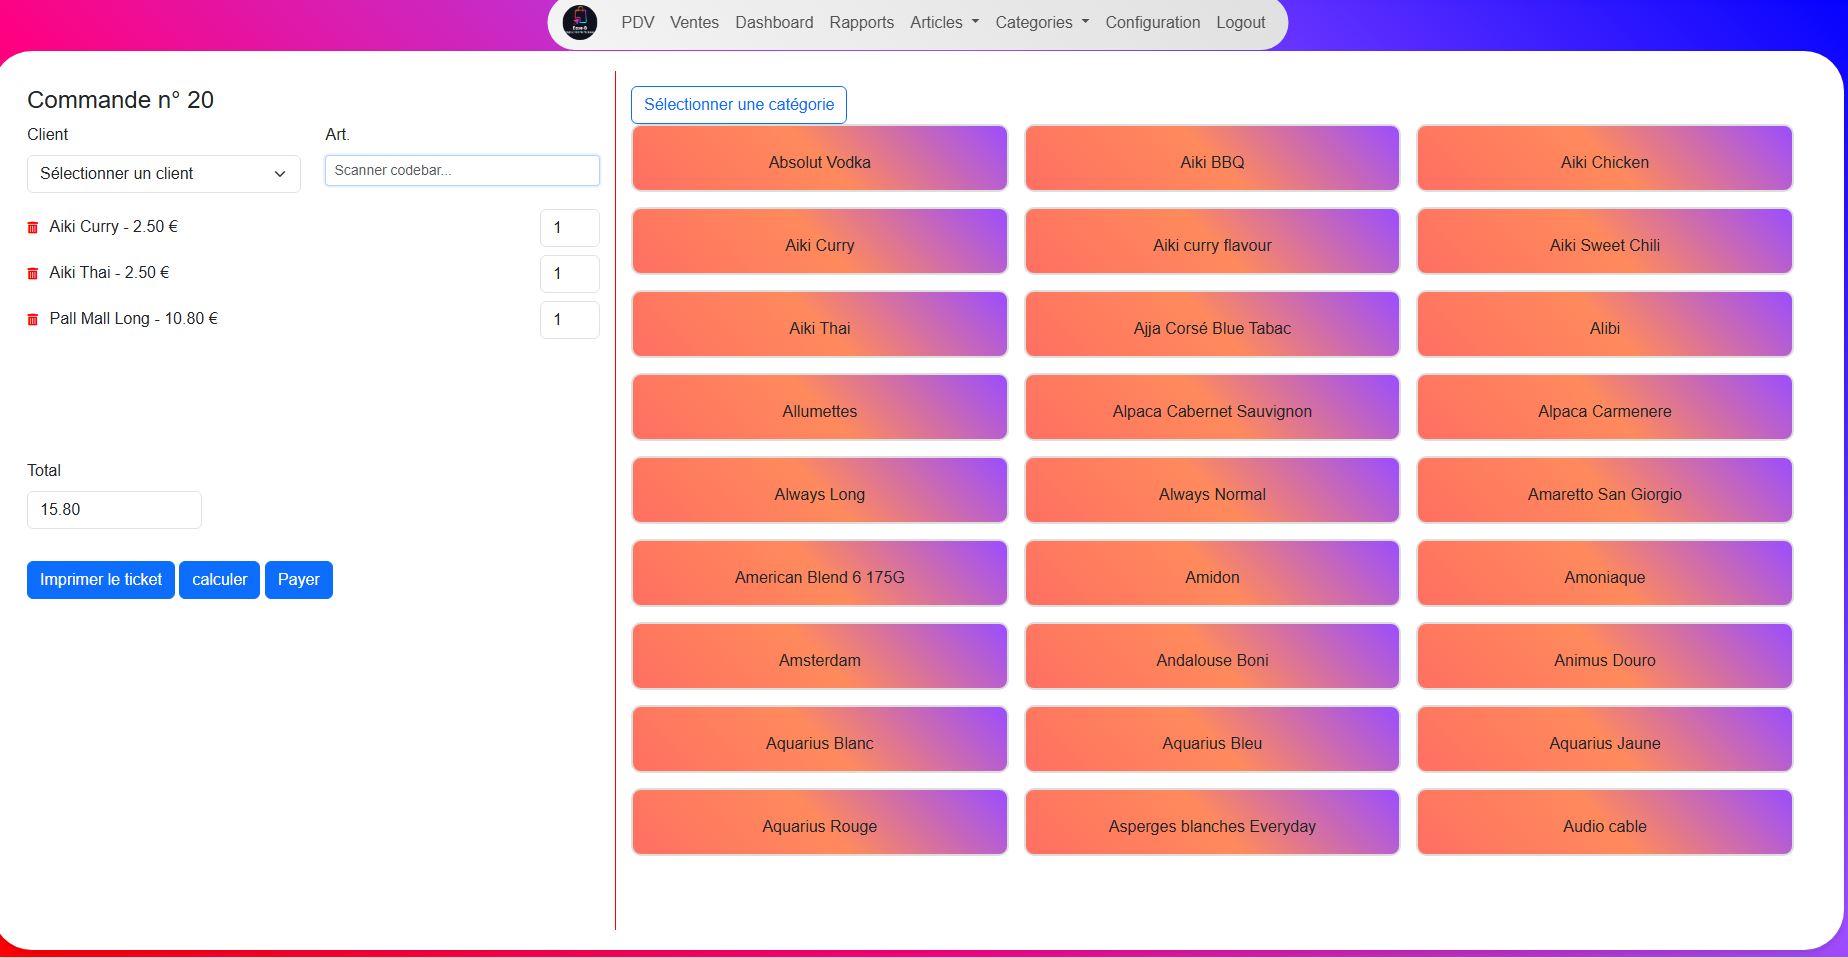Screen dimensions: 1848x958
Task: Choose the Amsterdam product tile
Action: 819,656
